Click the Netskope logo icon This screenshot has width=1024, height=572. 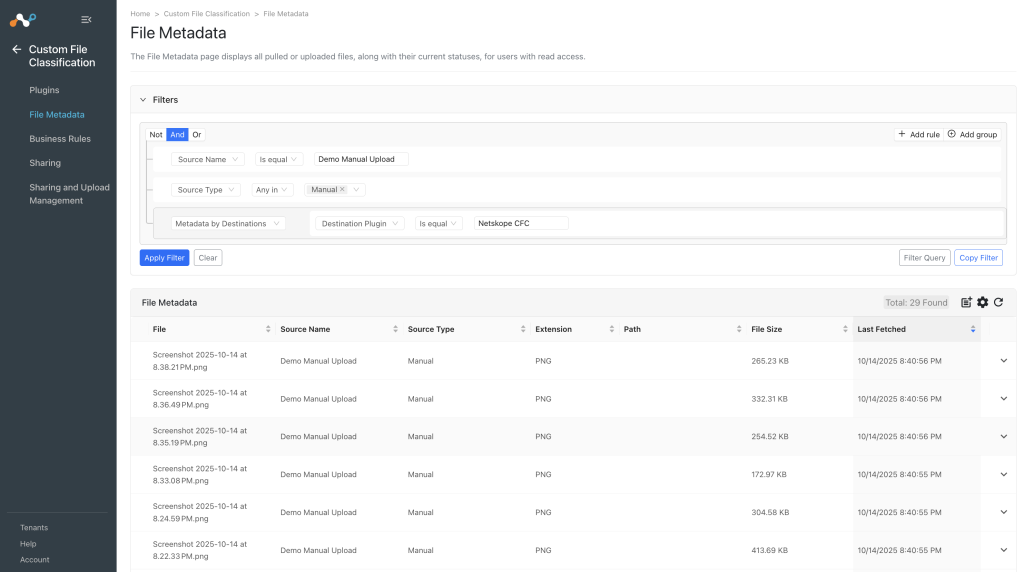tap(23, 20)
